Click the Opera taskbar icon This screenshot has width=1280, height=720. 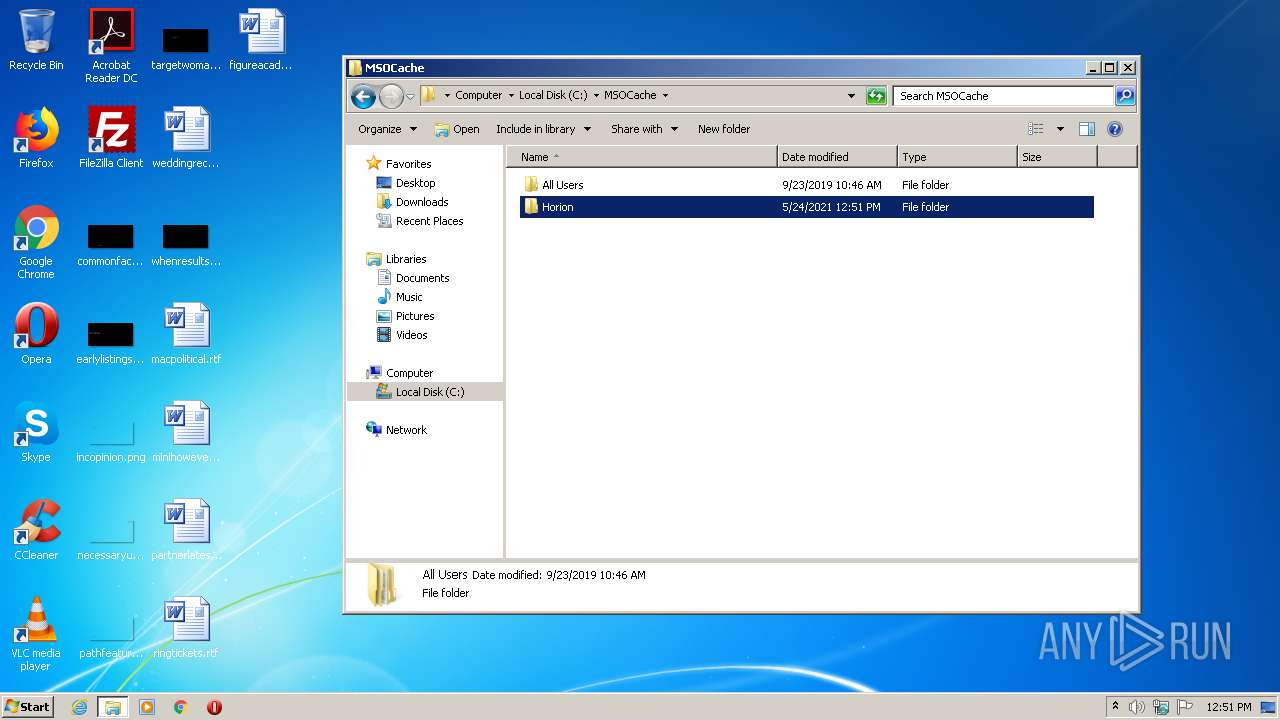tap(214, 707)
